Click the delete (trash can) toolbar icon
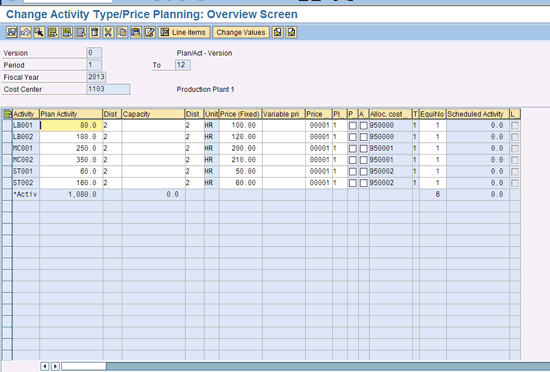This screenshot has width=550, height=372. [95, 32]
